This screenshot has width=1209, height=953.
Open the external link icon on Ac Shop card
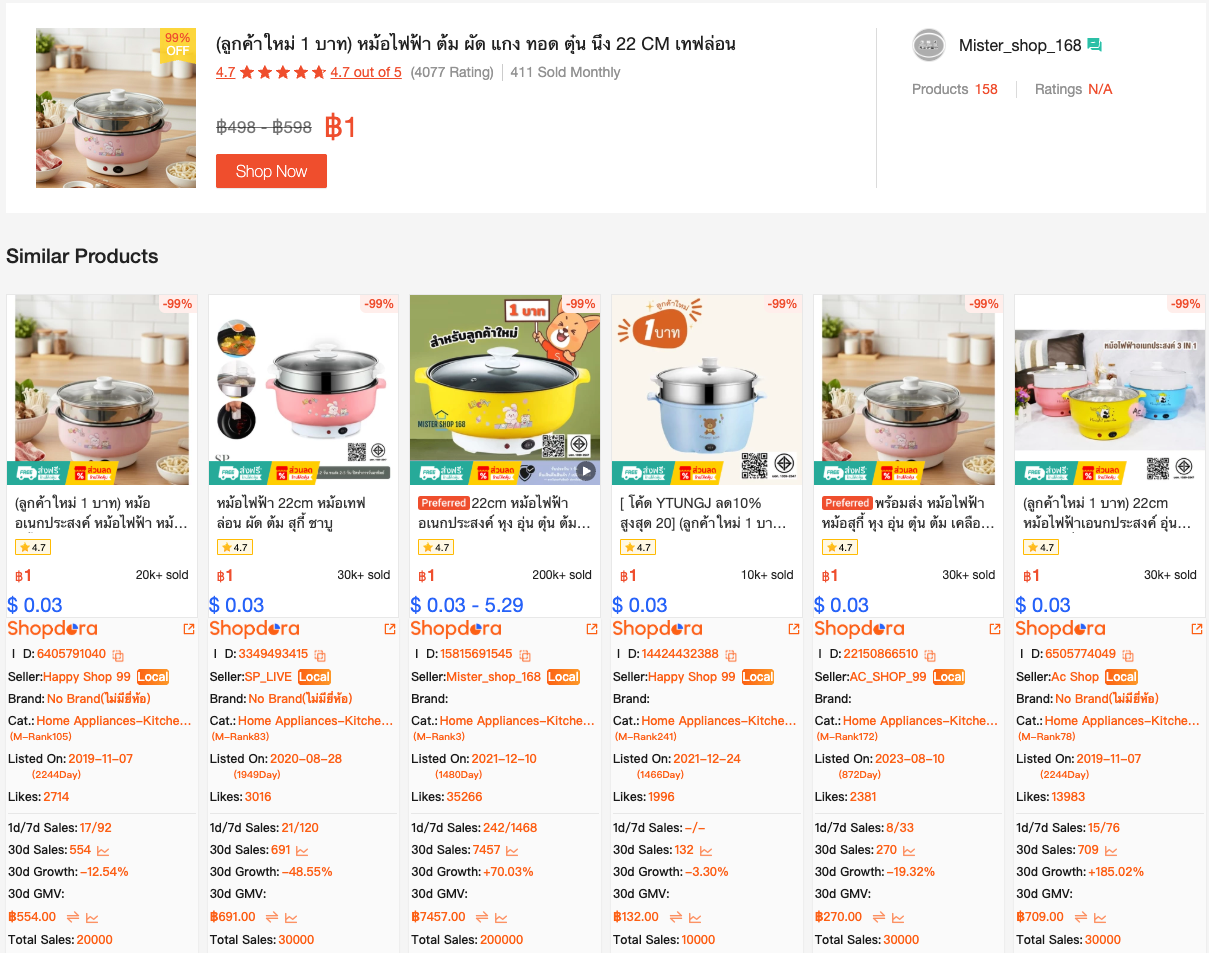tap(1197, 629)
